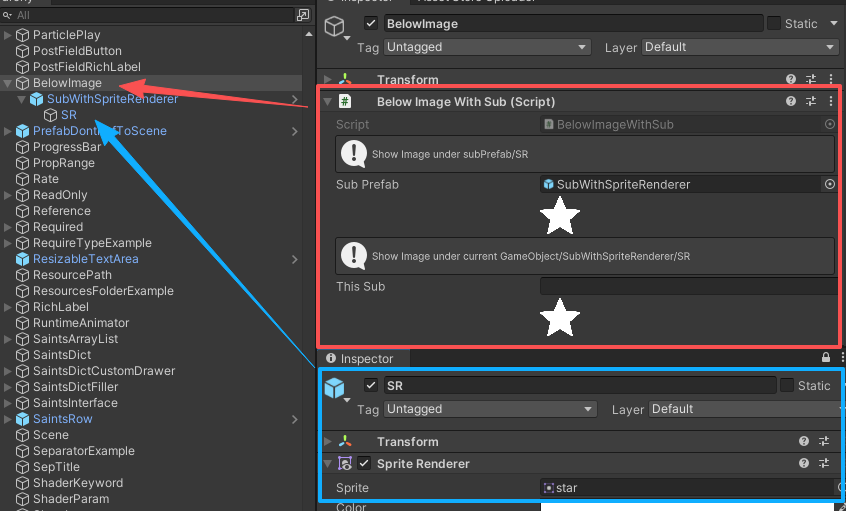
Task: Toggle the Static checkbox for BelowImage
Action: [774, 23]
